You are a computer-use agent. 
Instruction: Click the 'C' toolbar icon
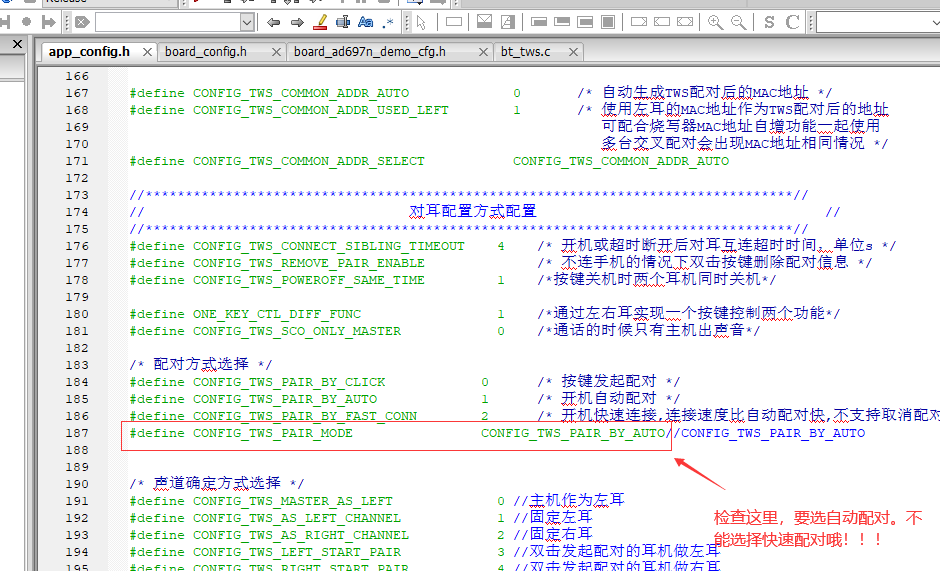tap(793, 23)
